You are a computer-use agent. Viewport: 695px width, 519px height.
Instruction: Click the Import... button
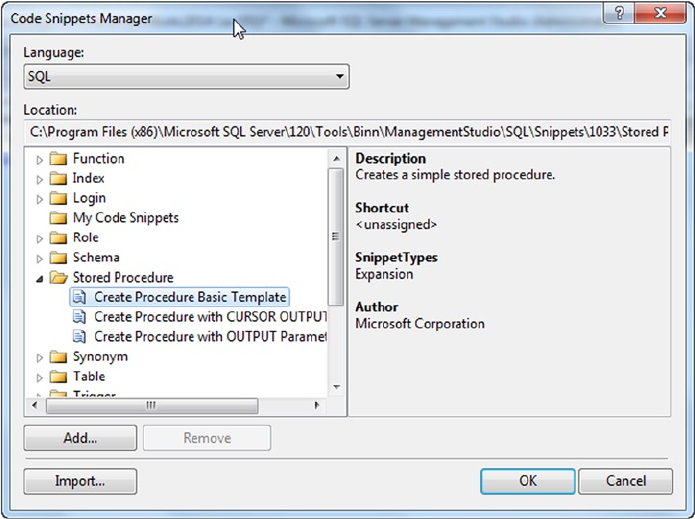[x=79, y=481]
